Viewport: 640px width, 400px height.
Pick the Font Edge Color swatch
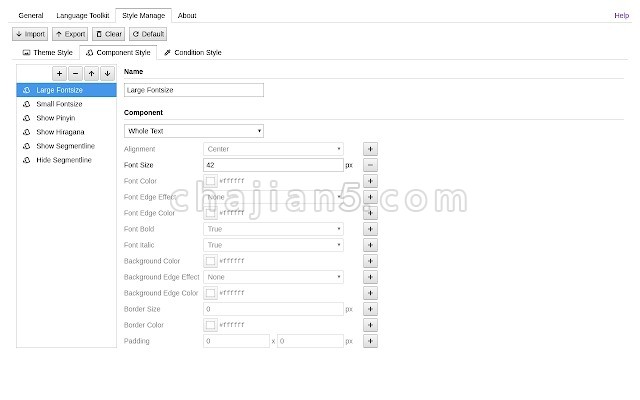[x=211, y=213]
